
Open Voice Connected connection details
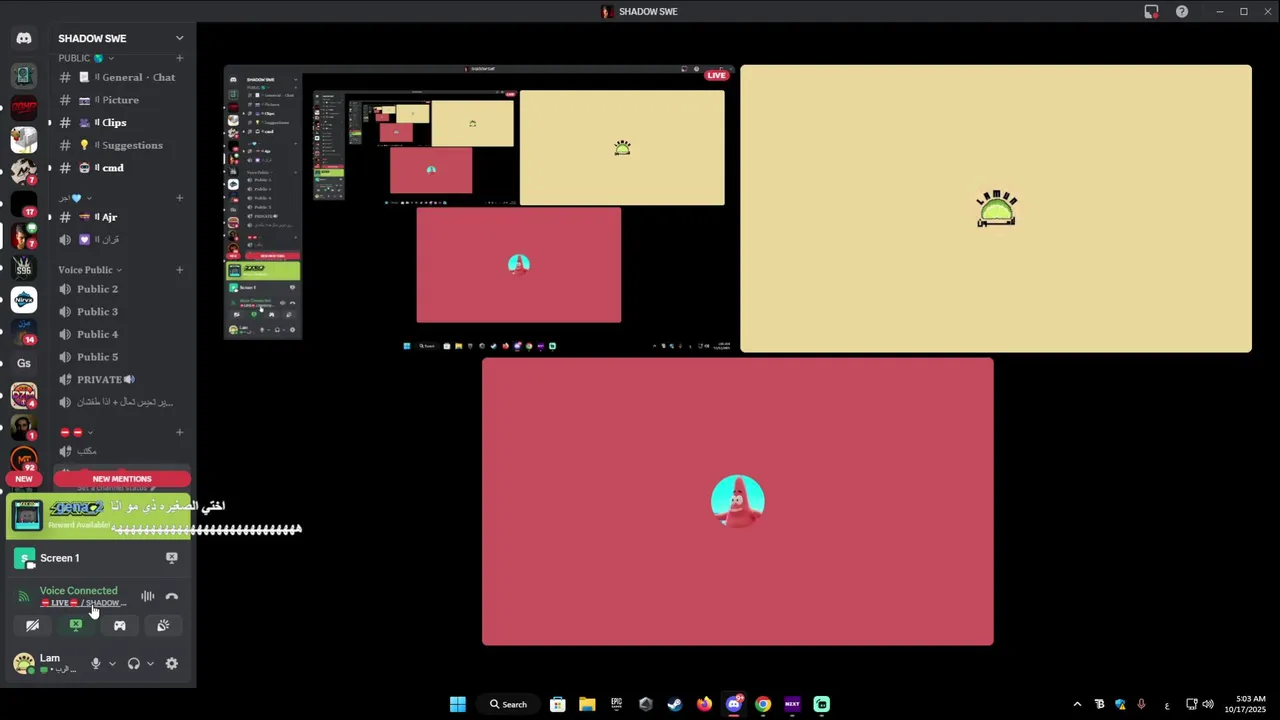(78, 591)
